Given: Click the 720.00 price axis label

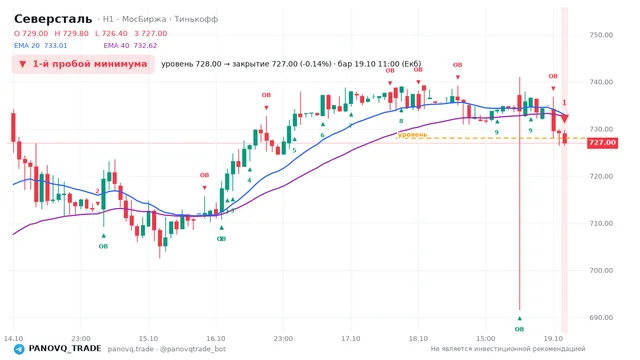Looking at the screenshot, I should [x=601, y=176].
